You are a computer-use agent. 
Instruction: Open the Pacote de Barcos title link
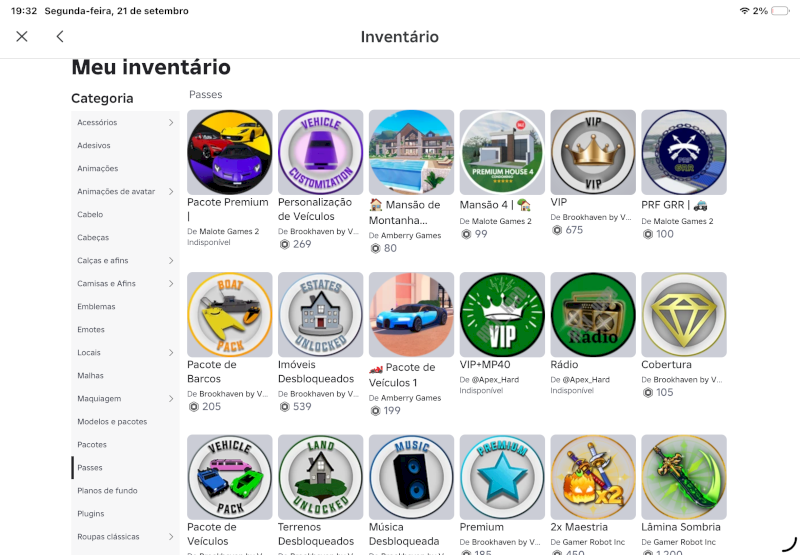coord(212,371)
